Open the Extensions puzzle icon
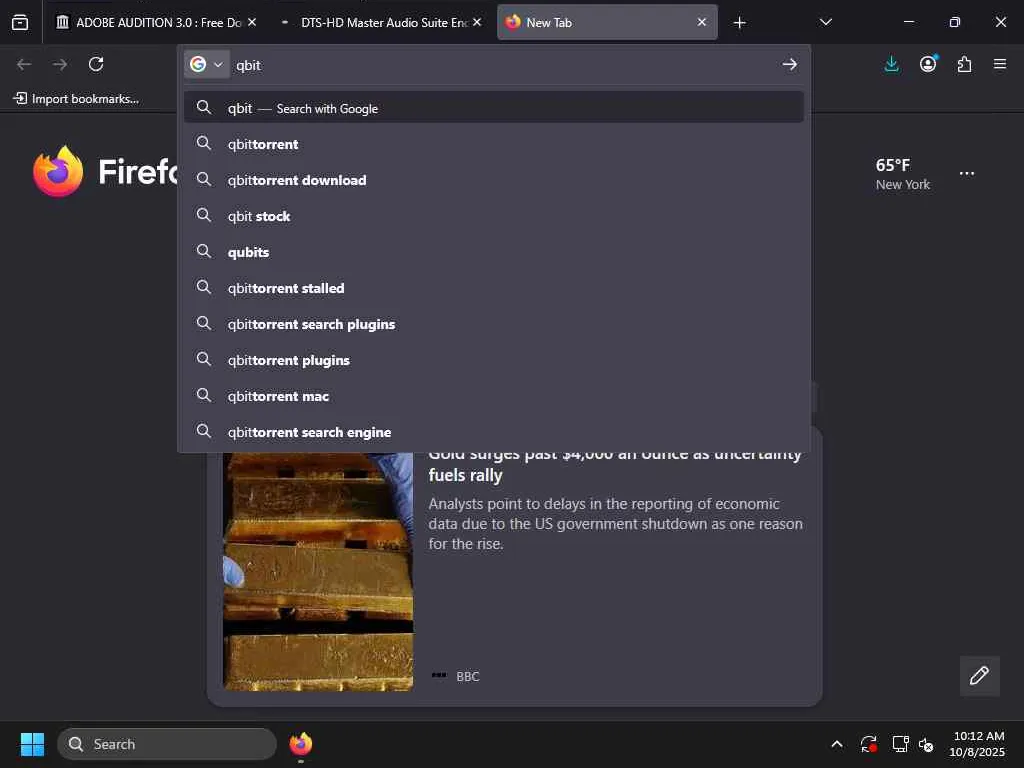The width and height of the screenshot is (1024, 768). click(x=965, y=64)
